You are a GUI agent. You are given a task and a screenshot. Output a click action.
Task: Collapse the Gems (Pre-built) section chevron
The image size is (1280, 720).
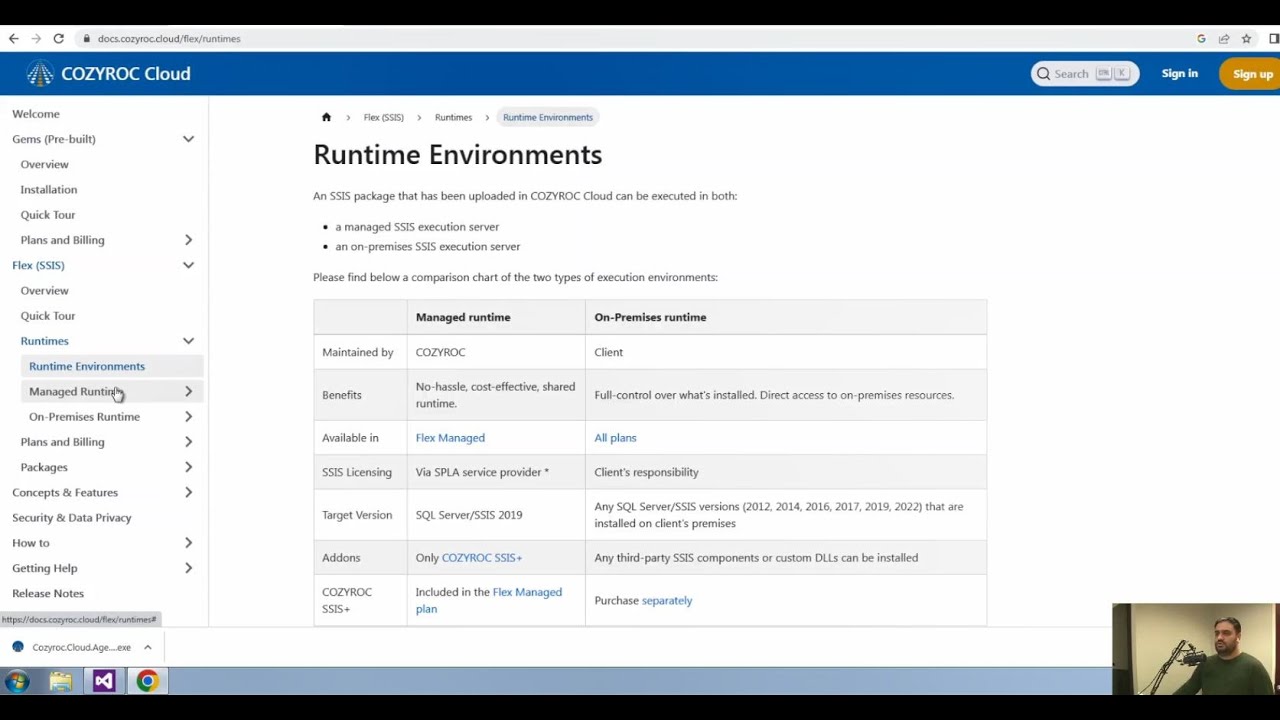(188, 139)
